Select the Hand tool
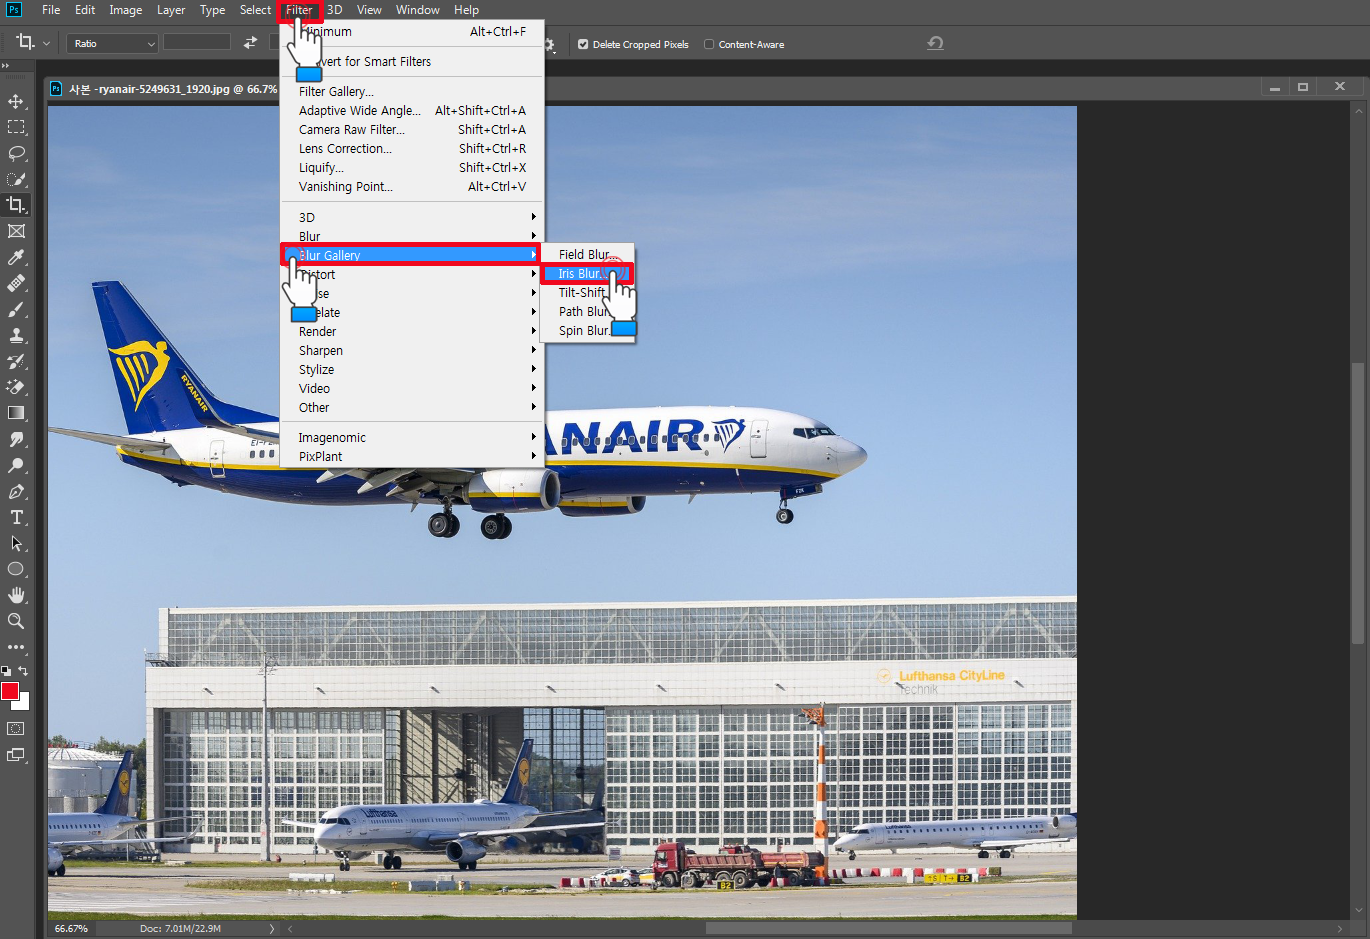The image size is (1370, 939). 16,595
